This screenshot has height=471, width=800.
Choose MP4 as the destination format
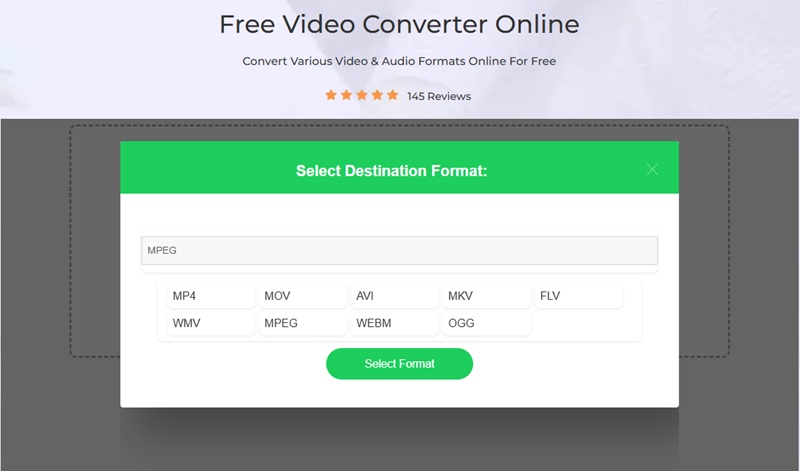pos(211,296)
